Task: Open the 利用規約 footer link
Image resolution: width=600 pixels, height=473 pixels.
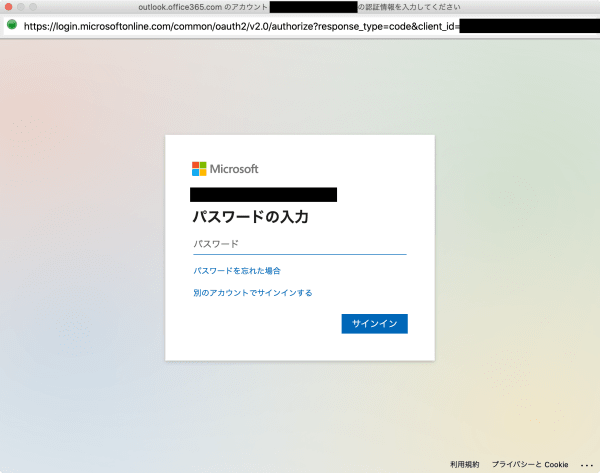Action: (465, 465)
